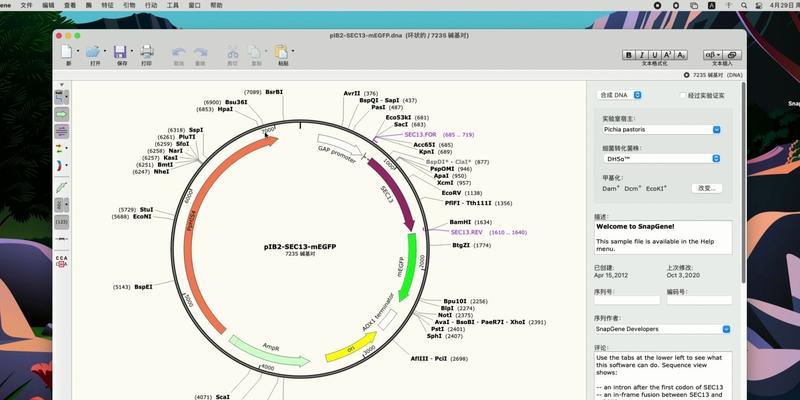The height and width of the screenshot is (400, 800).
Task: Click the show enzymes icon in side toolbar
Action: 60,97
